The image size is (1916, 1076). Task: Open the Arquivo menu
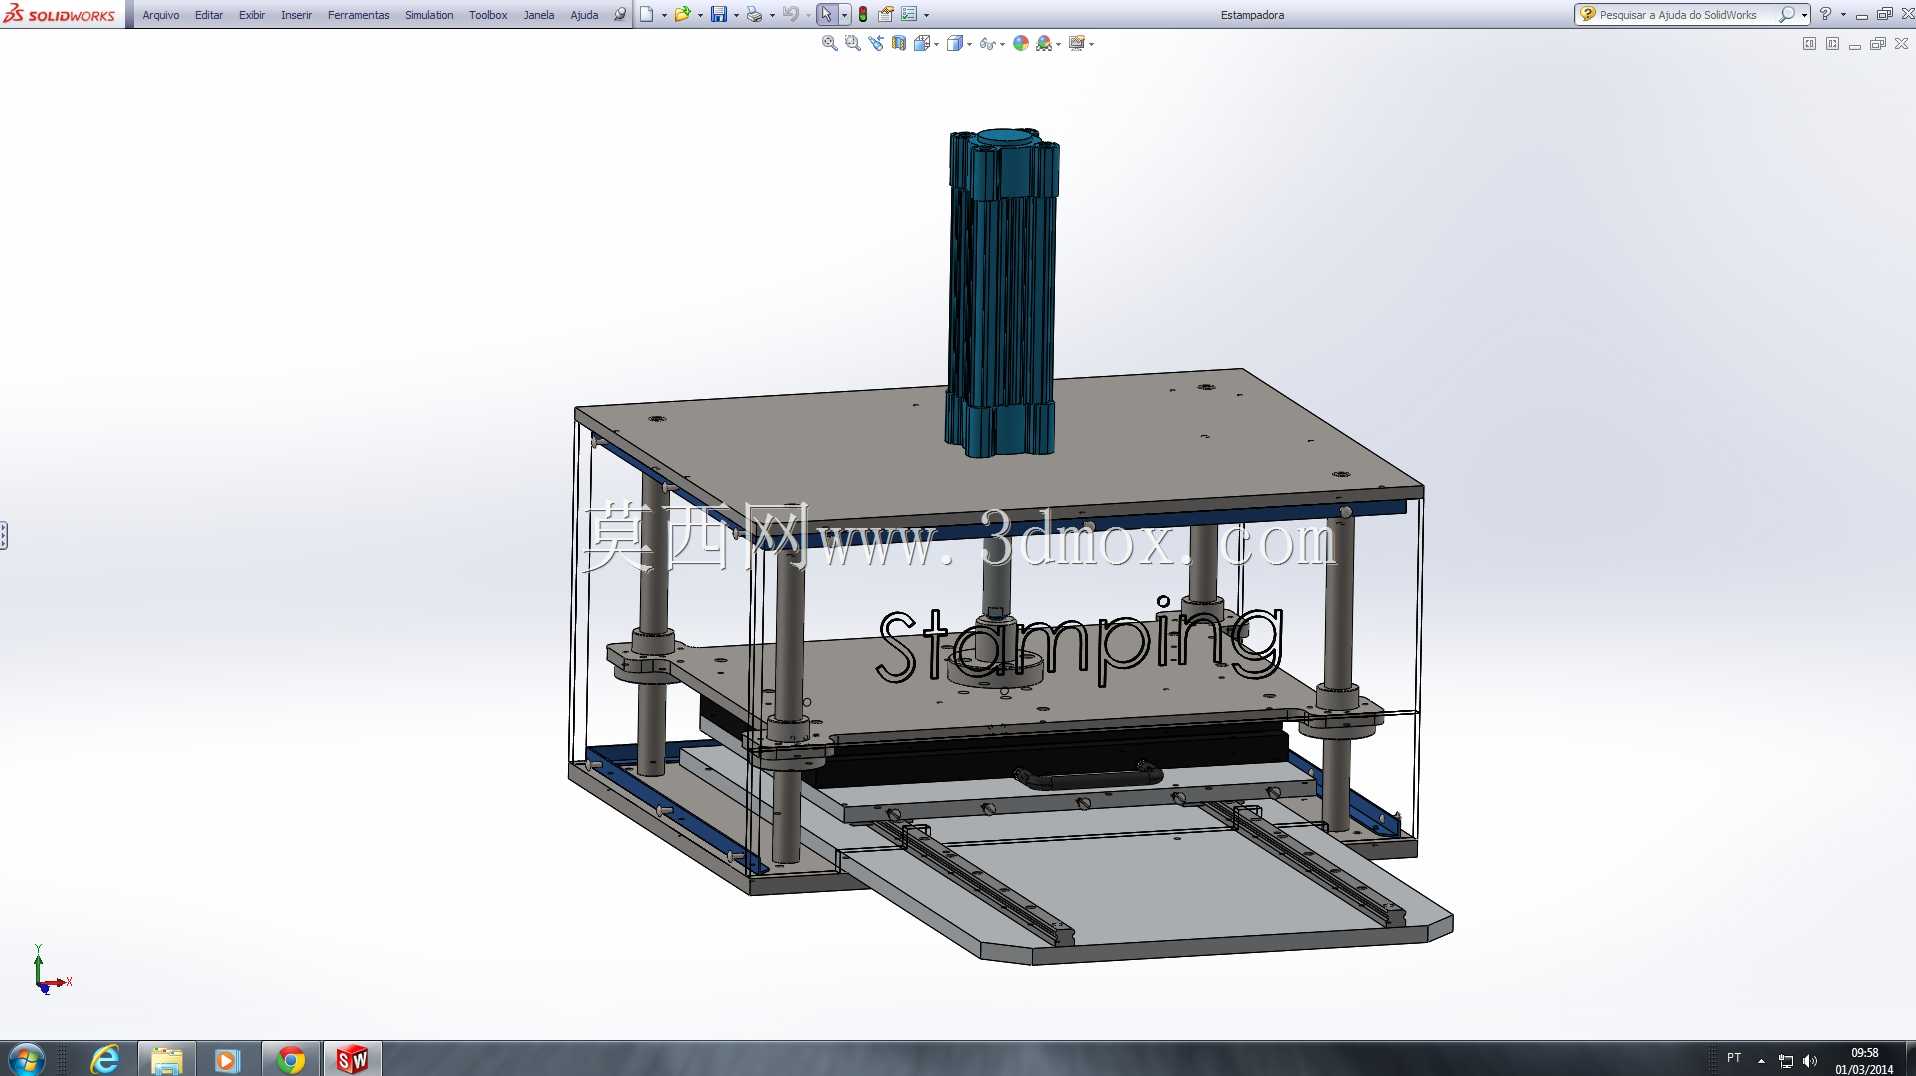point(160,15)
